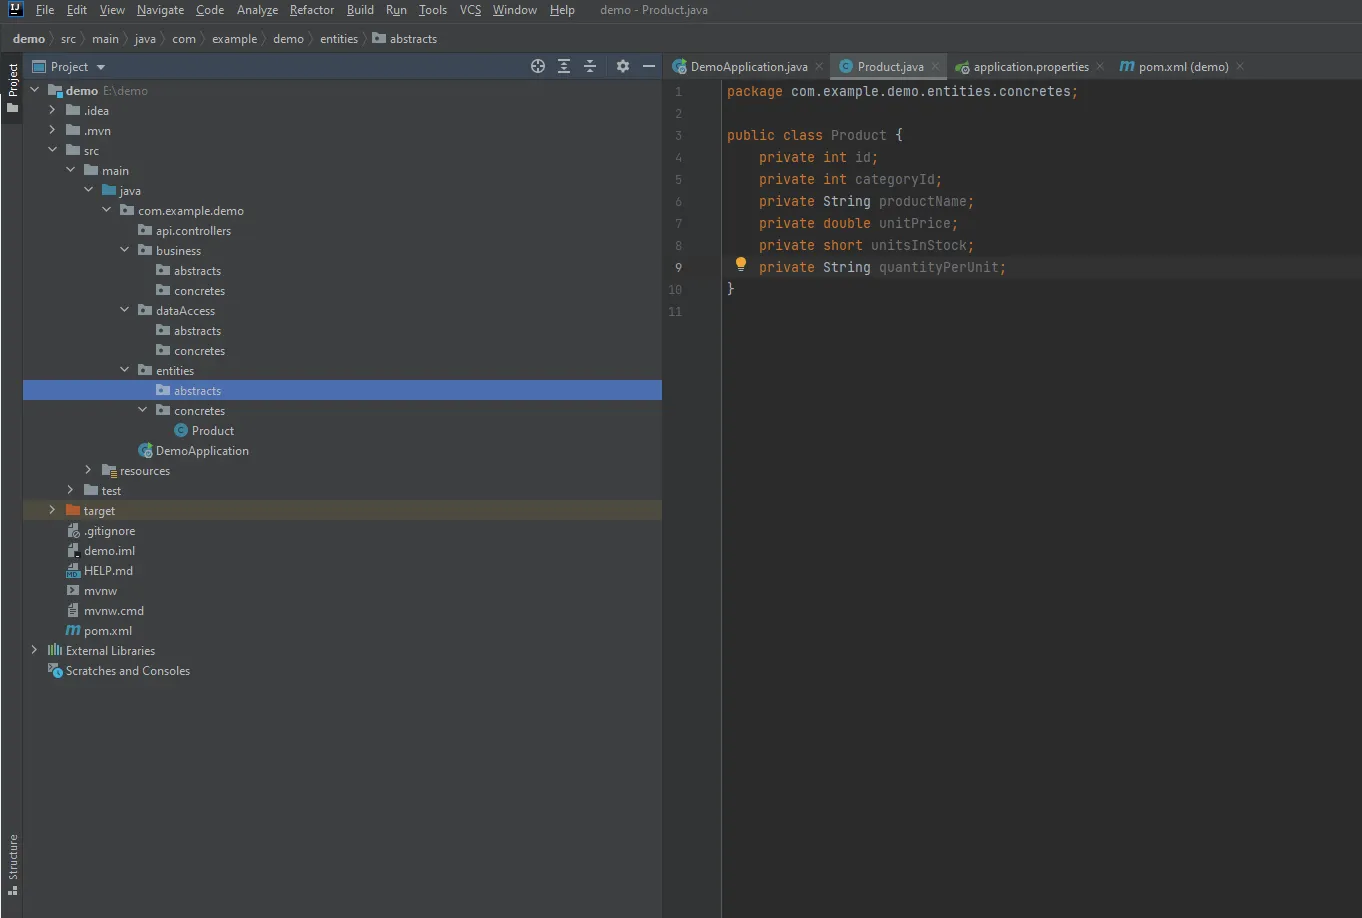
Task: Click 'unitsInStock' in the code editor
Action: (919, 245)
